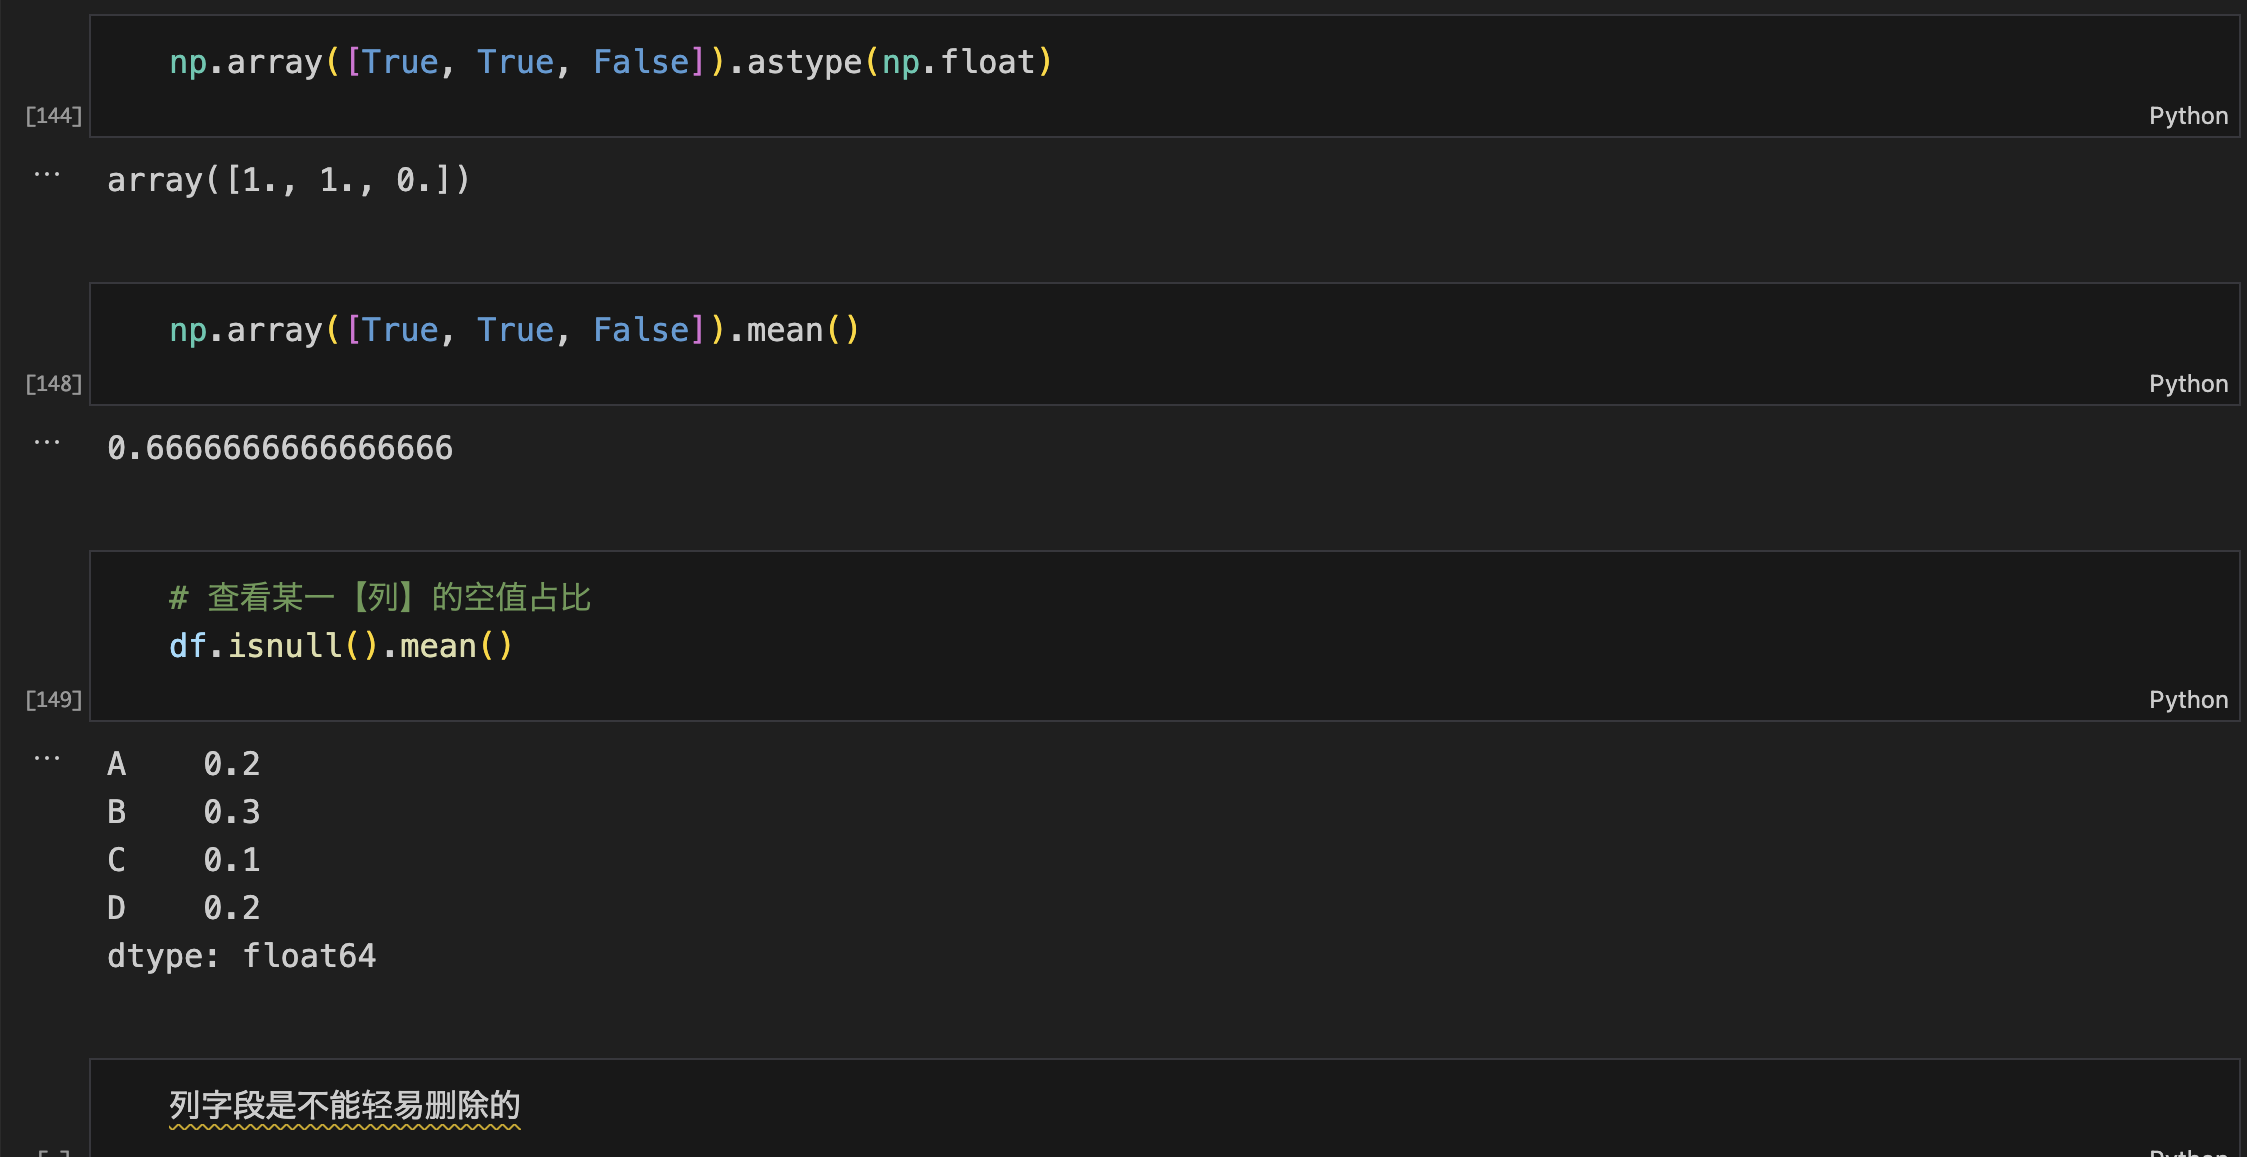This screenshot has width=2247, height=1157.
Task: Change language mode of astype cell
Action: click(x=2188, y=116)
